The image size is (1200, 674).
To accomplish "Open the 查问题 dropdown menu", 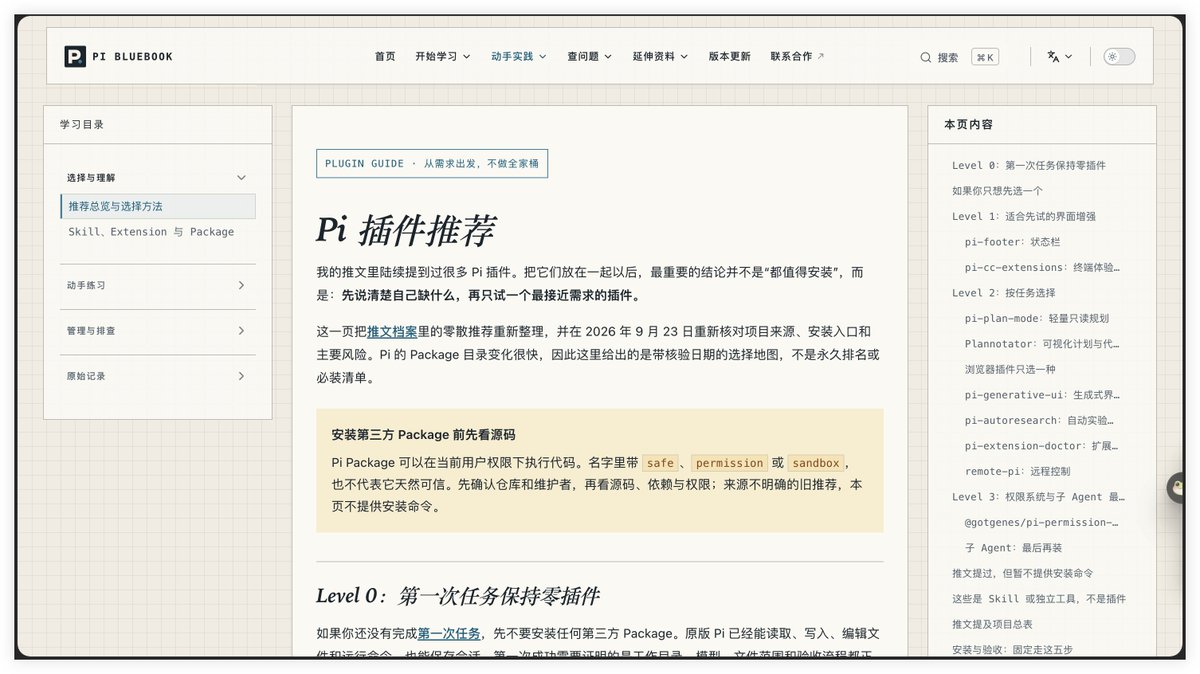I will (589, 57).
